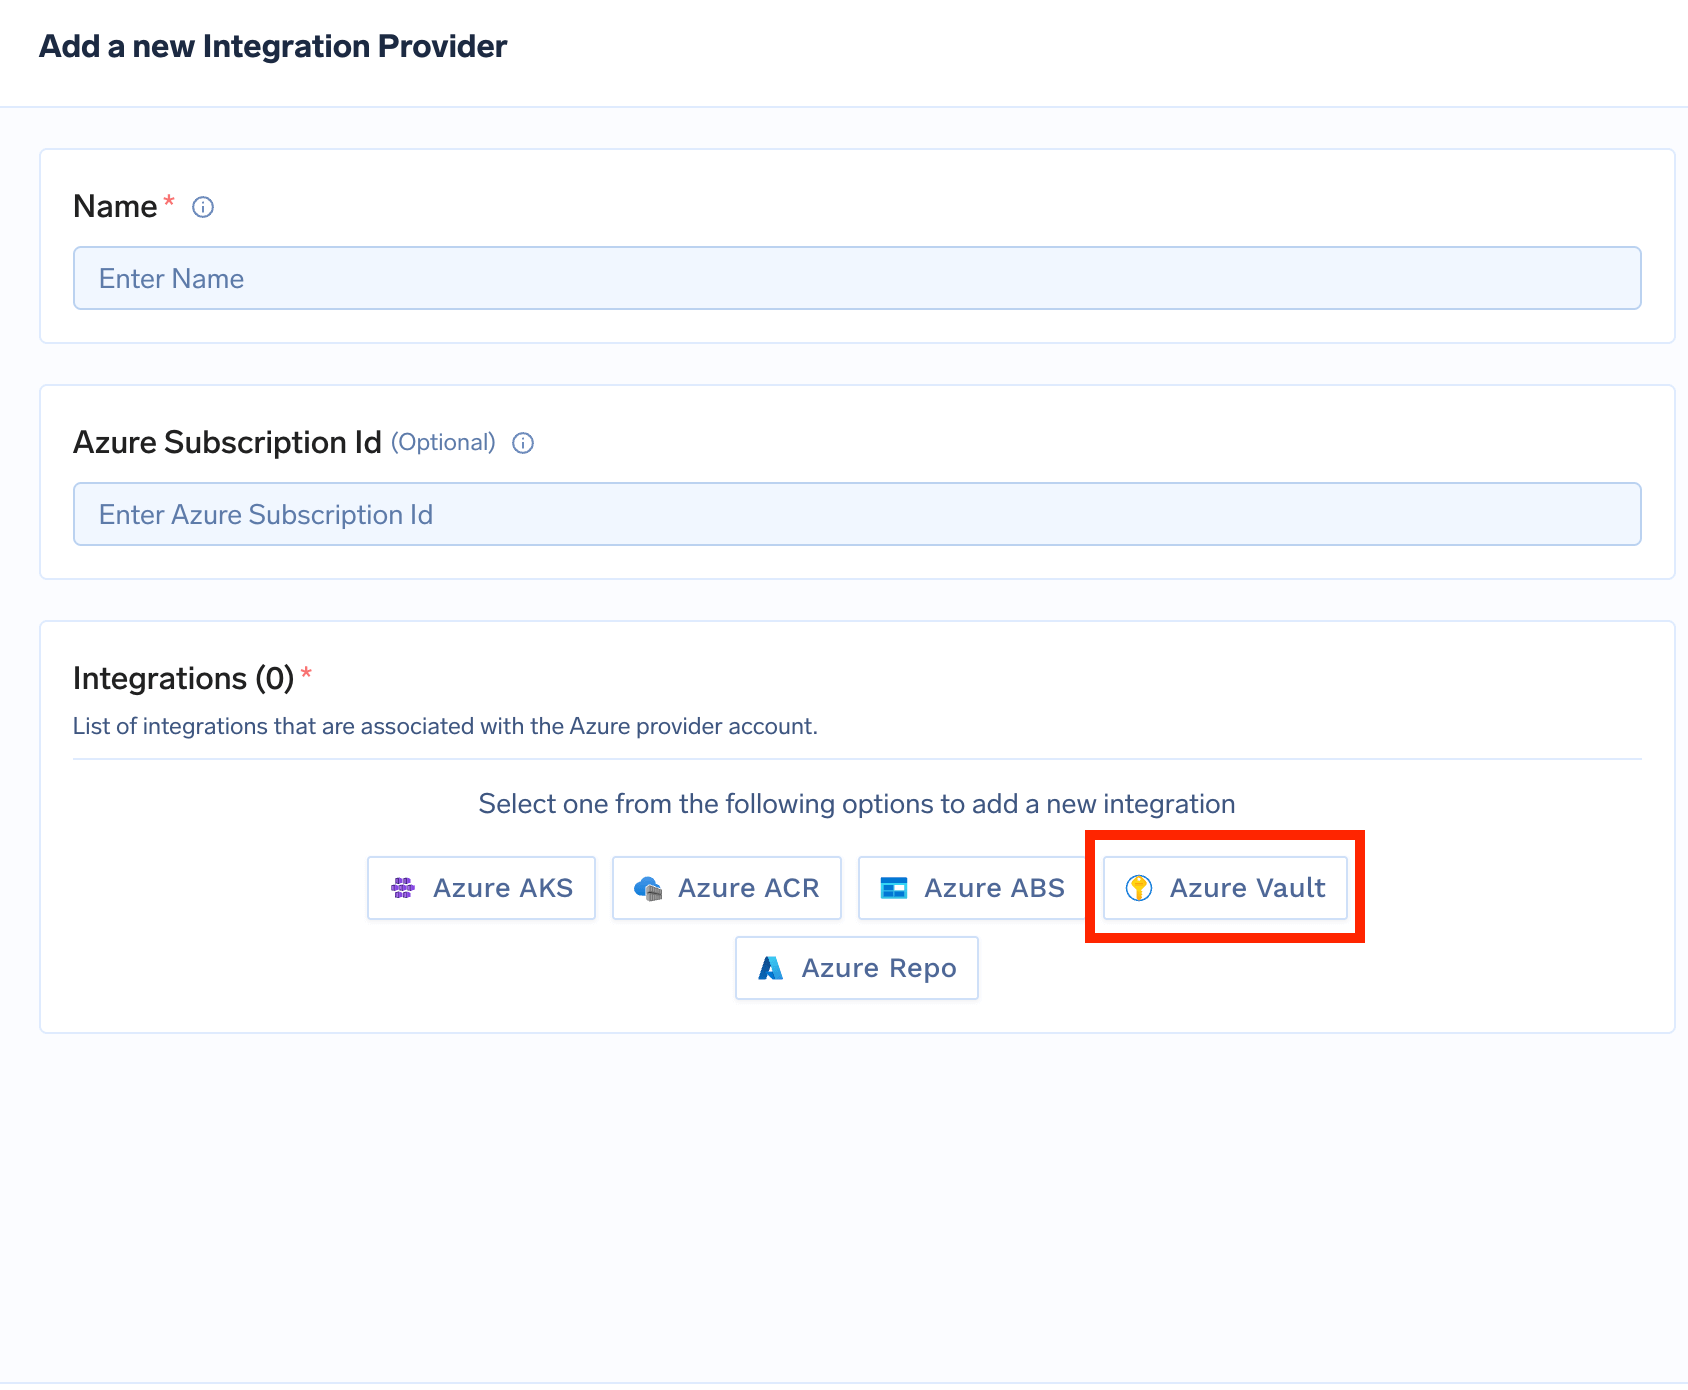
Task: Select the Azure ABS storage icon
Action: point(895,887)
